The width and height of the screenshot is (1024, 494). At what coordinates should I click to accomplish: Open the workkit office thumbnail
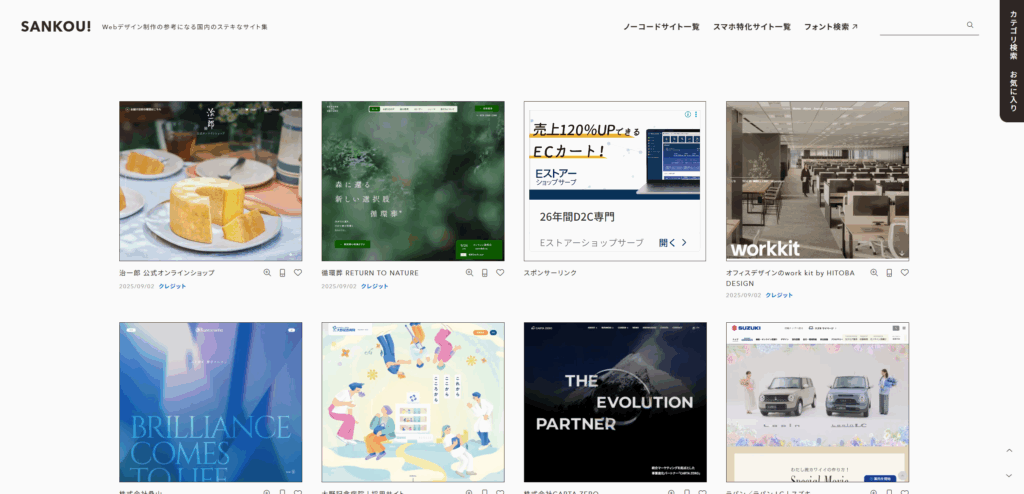[818, 181]
